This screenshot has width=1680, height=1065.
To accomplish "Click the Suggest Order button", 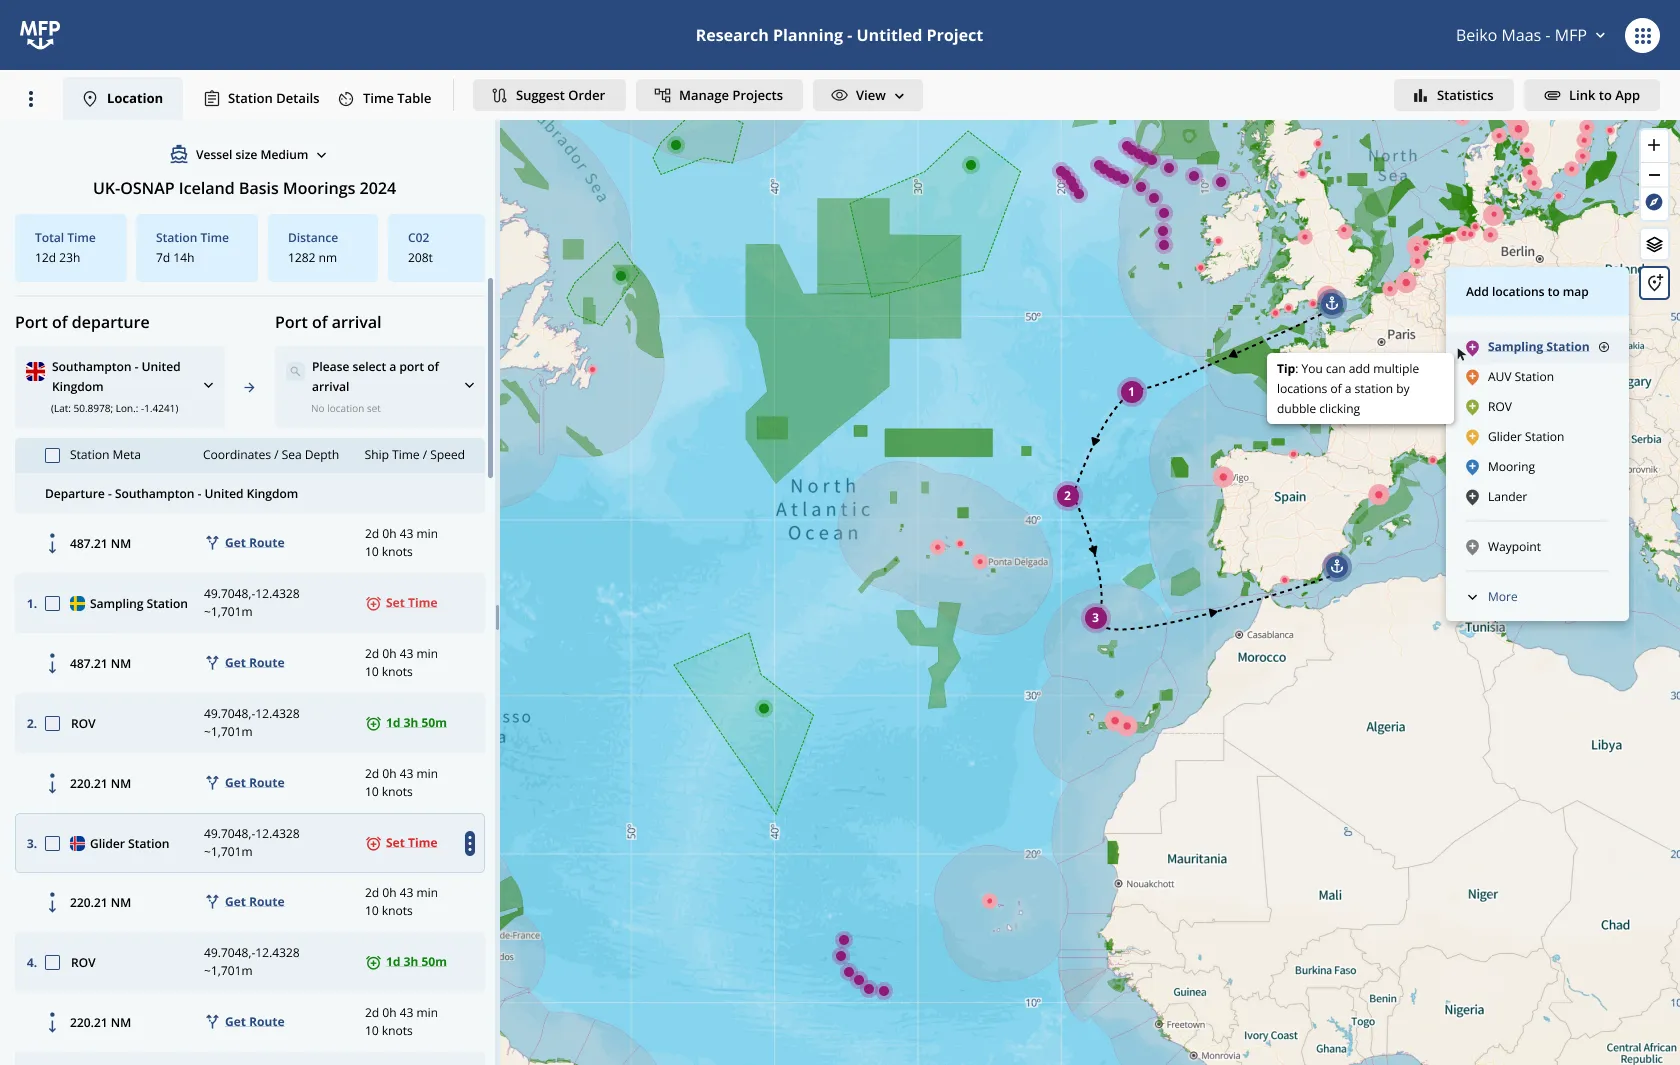I will 549,96.
